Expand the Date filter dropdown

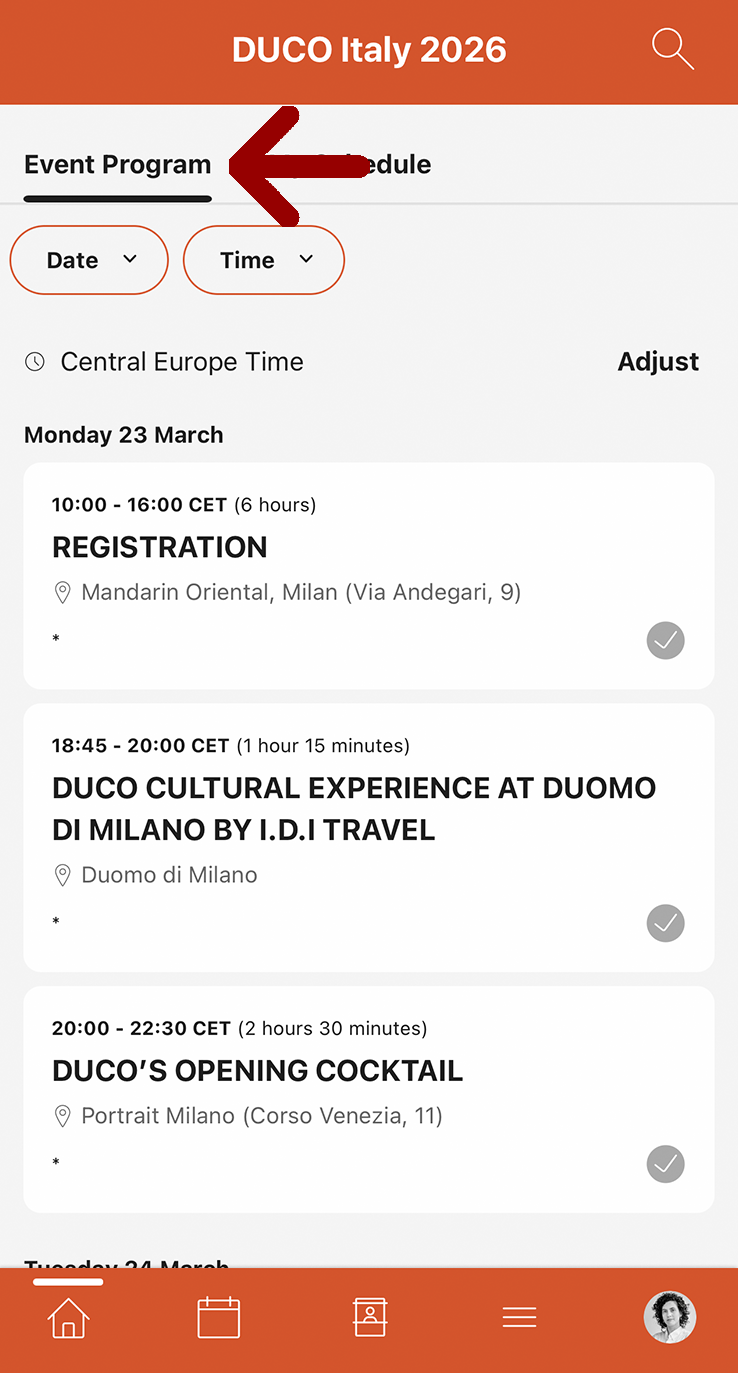pyautogui.click(x=89, y=260)
